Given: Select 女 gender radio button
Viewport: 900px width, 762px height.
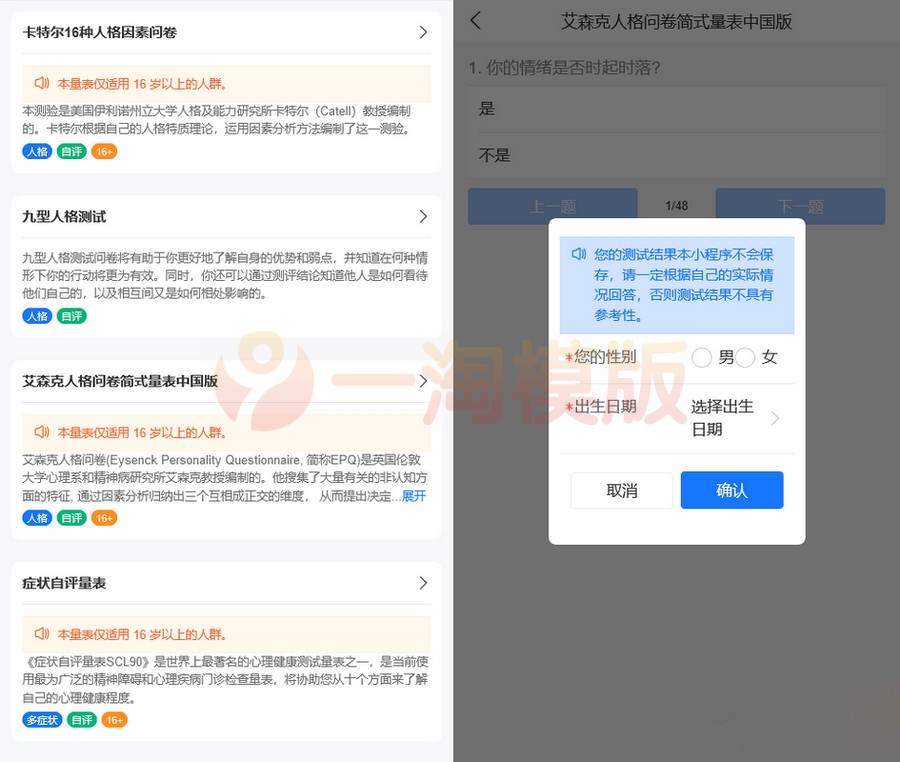Looking at the screenshot, I should (x=744, y=357).
